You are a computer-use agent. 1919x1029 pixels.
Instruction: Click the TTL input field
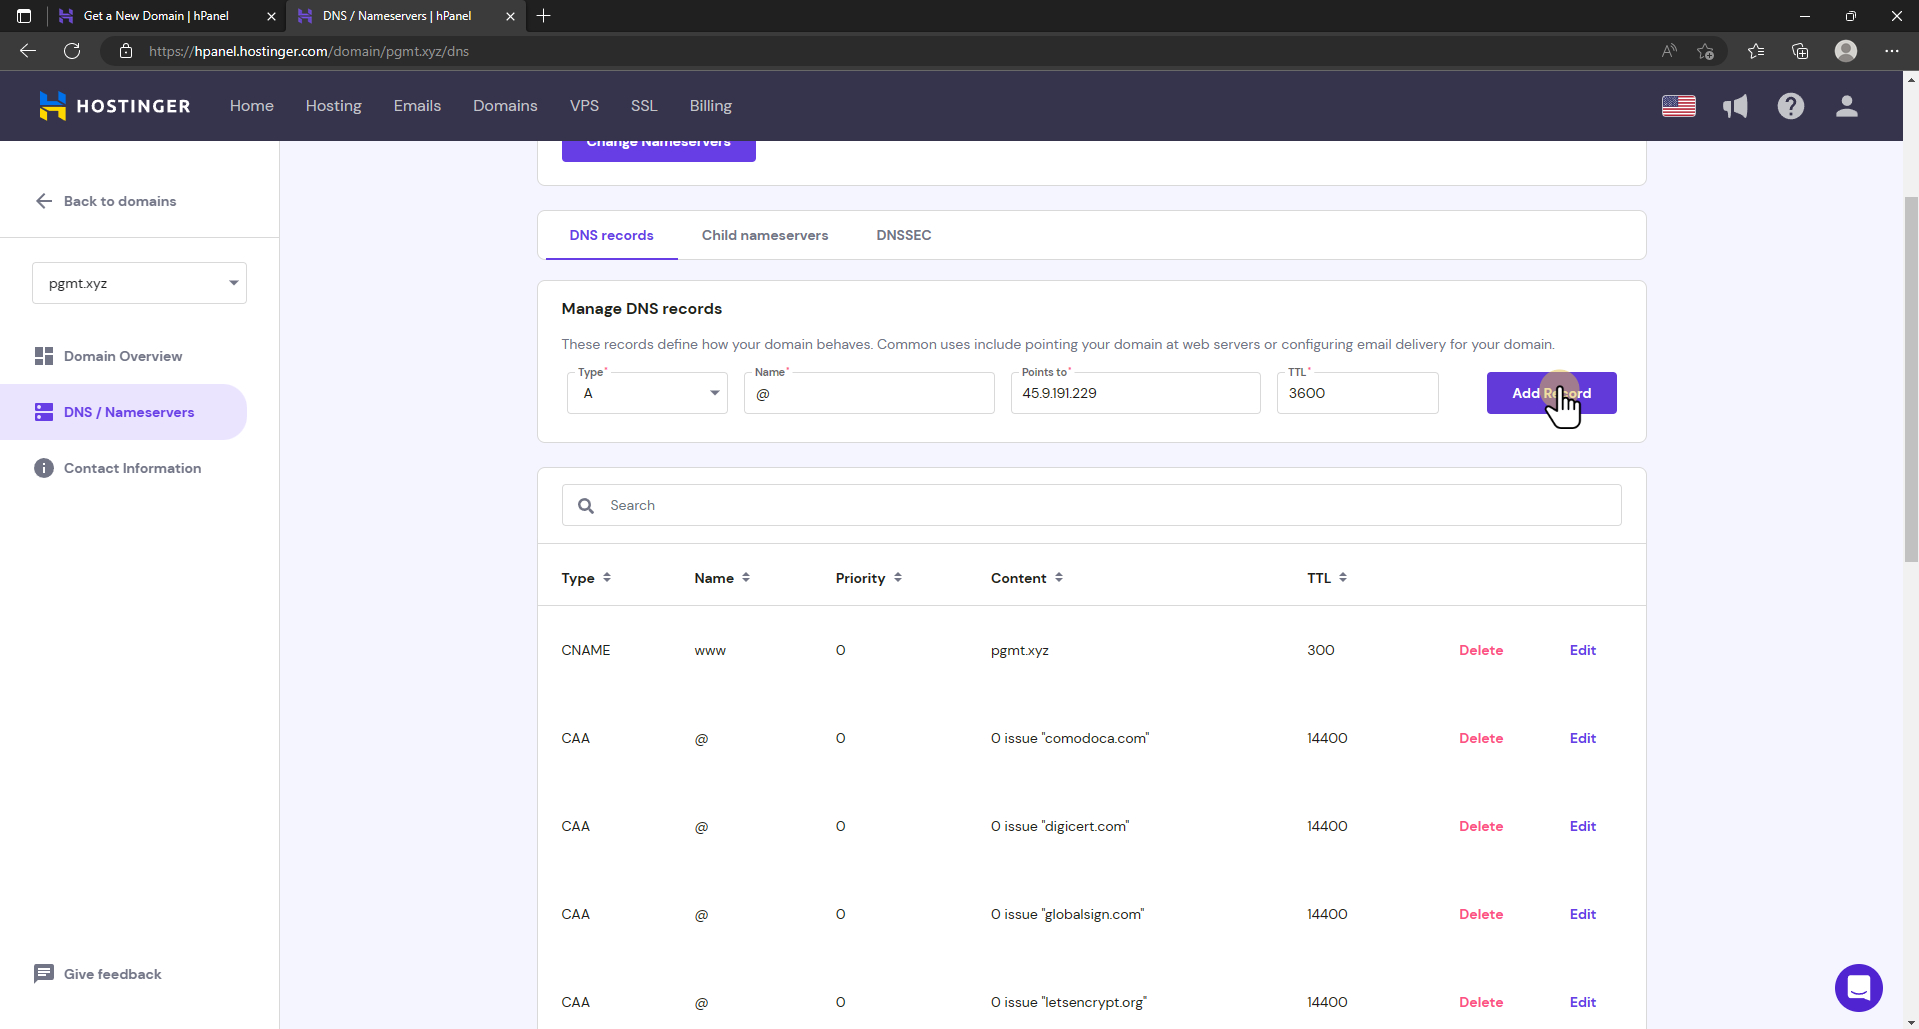click(x=1357, y=393)
